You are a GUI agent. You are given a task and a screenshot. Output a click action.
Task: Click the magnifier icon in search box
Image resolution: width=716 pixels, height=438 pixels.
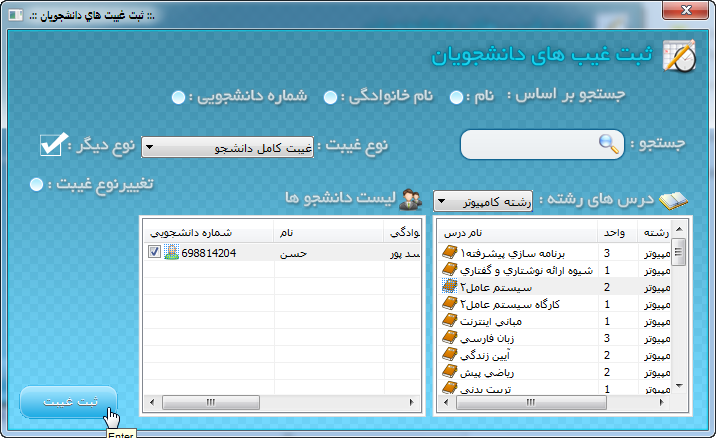(608, 144)
